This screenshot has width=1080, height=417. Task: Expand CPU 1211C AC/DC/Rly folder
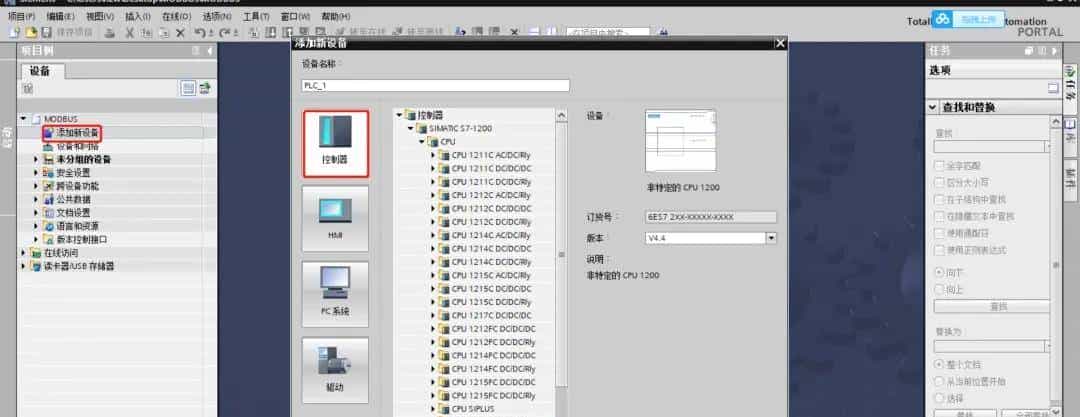coord(433,155)
